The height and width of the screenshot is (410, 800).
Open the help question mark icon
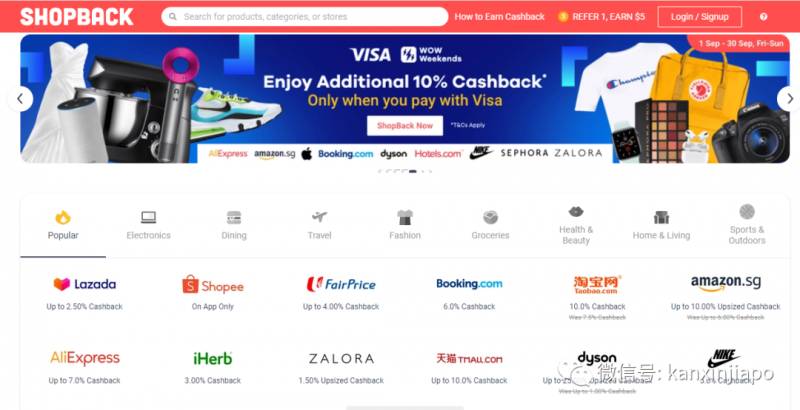[763, 17]
